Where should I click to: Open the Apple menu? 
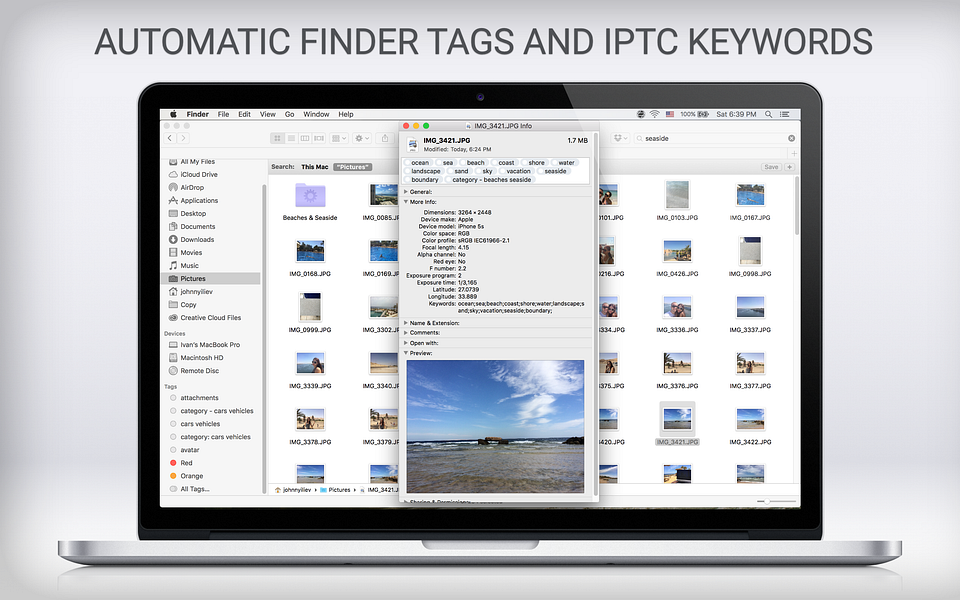(173, 114)
